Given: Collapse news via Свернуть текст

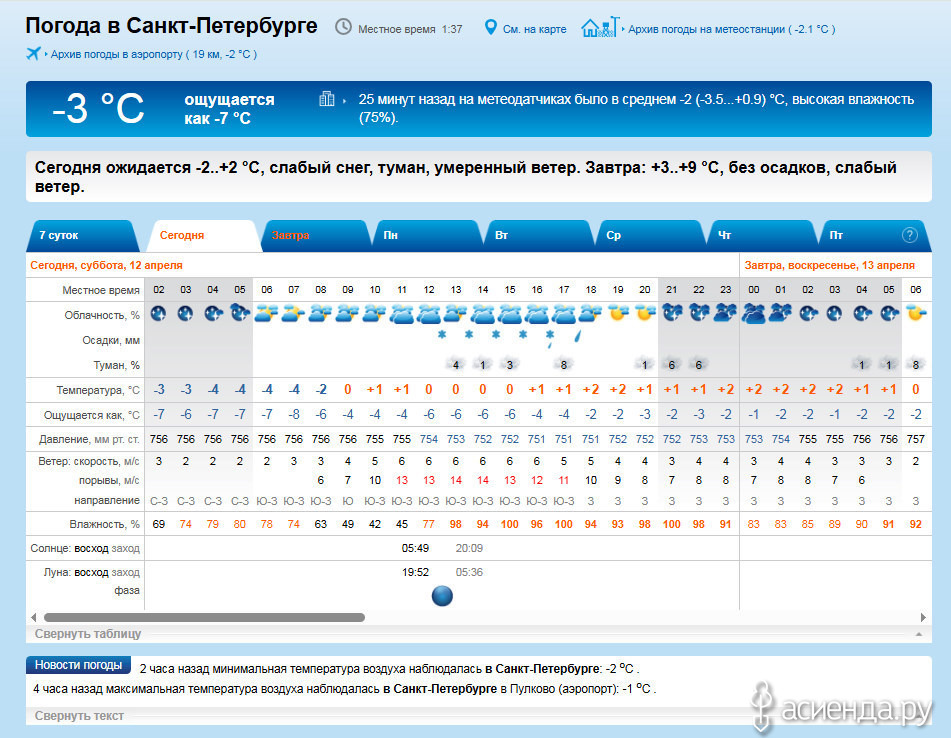Looking at the screenshot, I should click(79, 716).
